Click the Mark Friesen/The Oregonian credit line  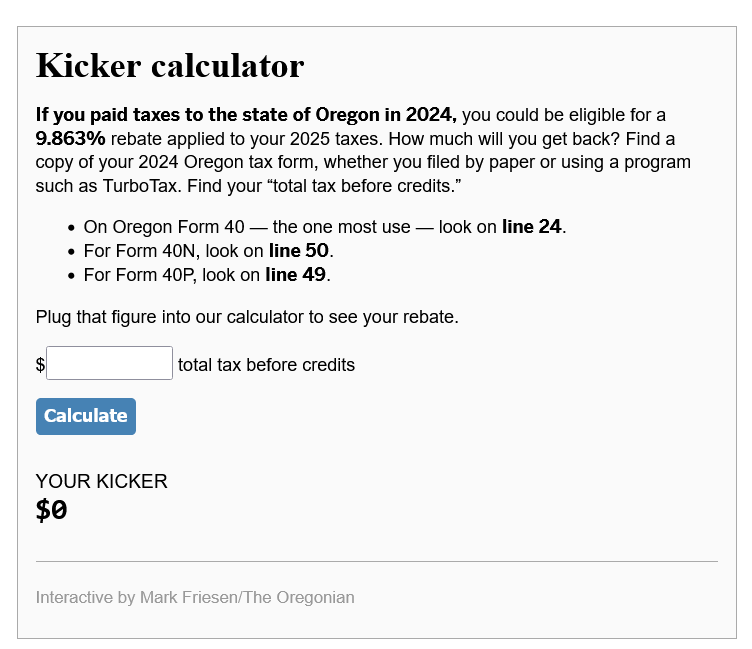point(195,597)
